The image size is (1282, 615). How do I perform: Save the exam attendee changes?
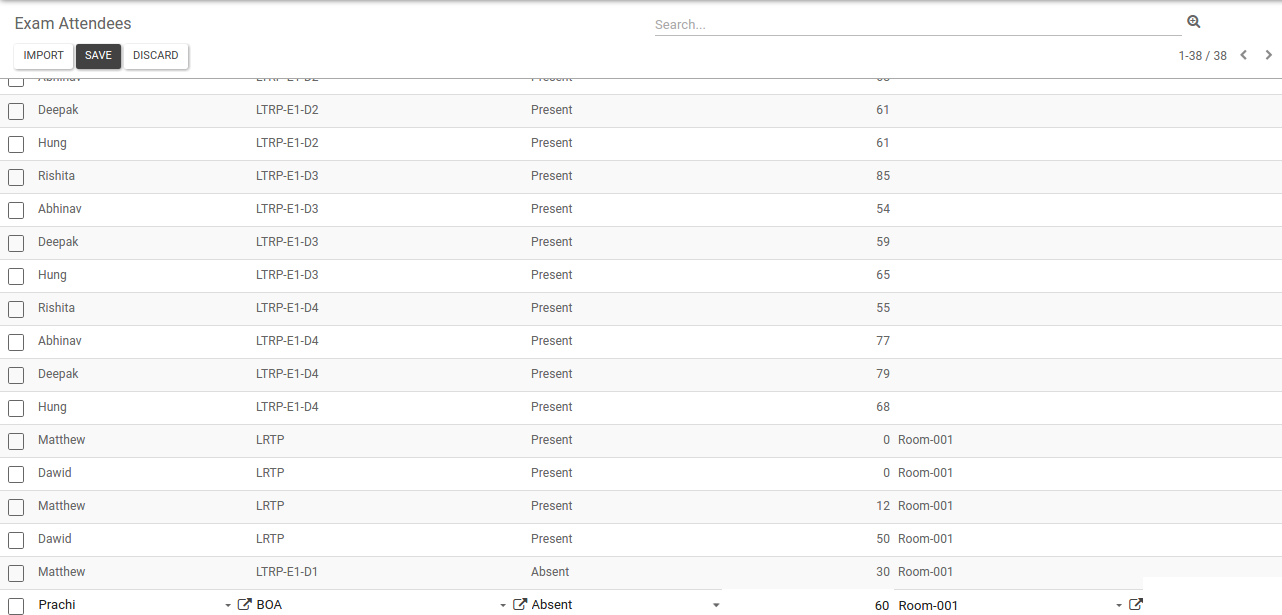(98, 56)
